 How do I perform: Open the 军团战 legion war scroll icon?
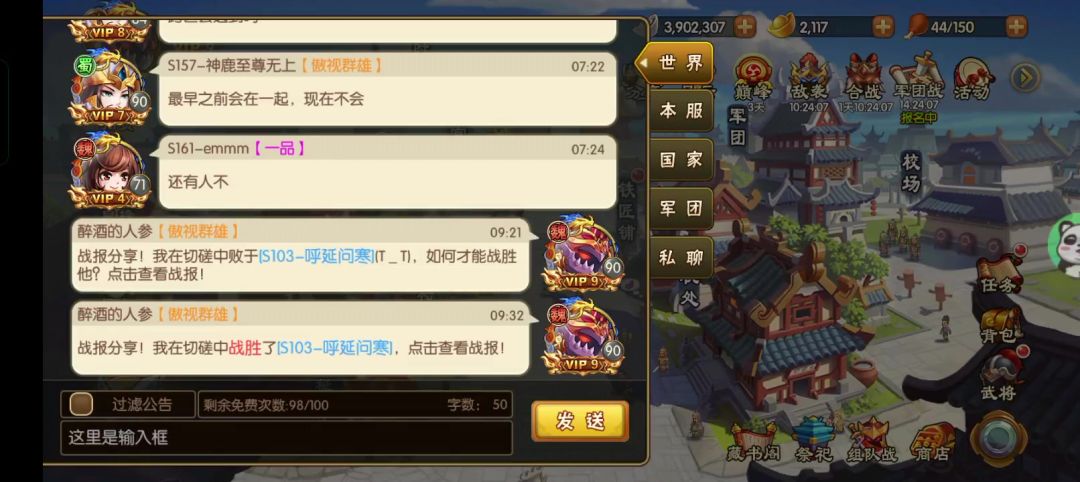point(919,77)
